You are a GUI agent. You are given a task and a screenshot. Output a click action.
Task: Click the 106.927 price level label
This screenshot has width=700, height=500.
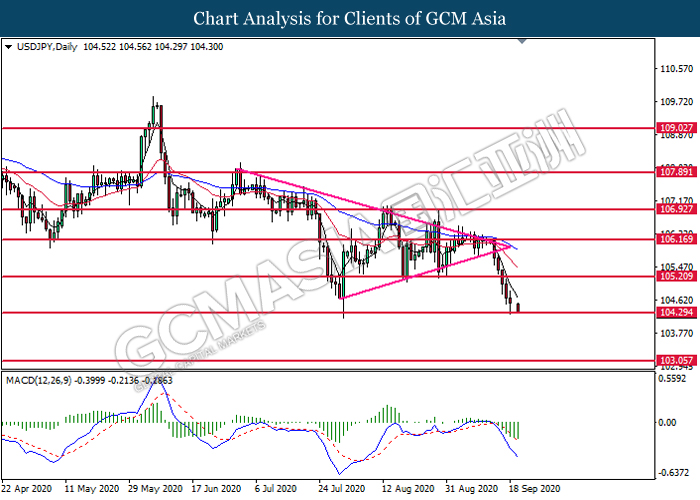point(676,209)
